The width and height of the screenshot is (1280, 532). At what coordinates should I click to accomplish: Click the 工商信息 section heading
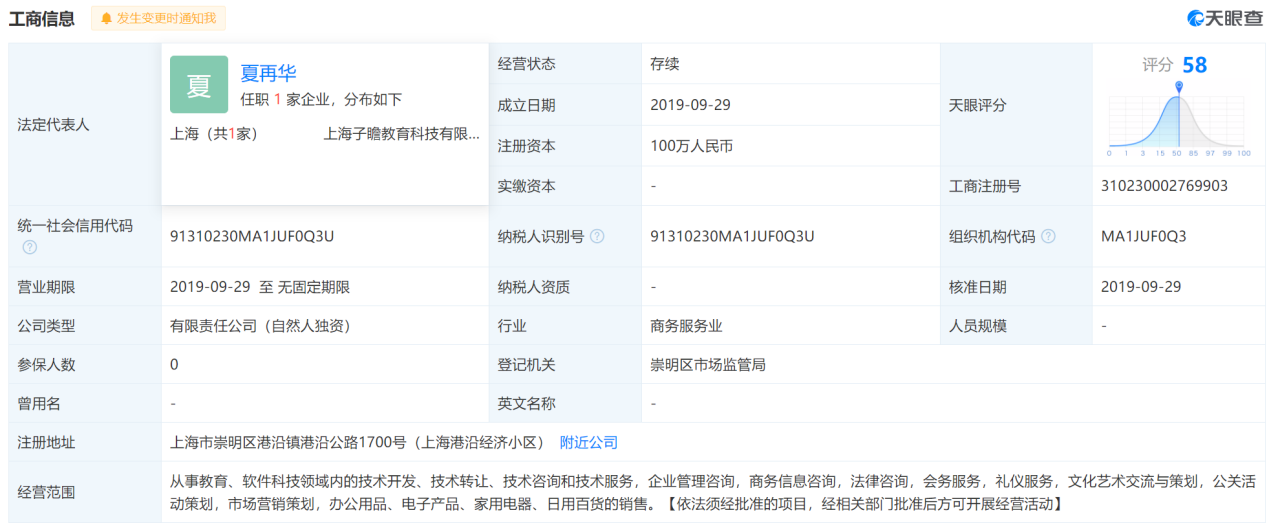tap(42, 18)
